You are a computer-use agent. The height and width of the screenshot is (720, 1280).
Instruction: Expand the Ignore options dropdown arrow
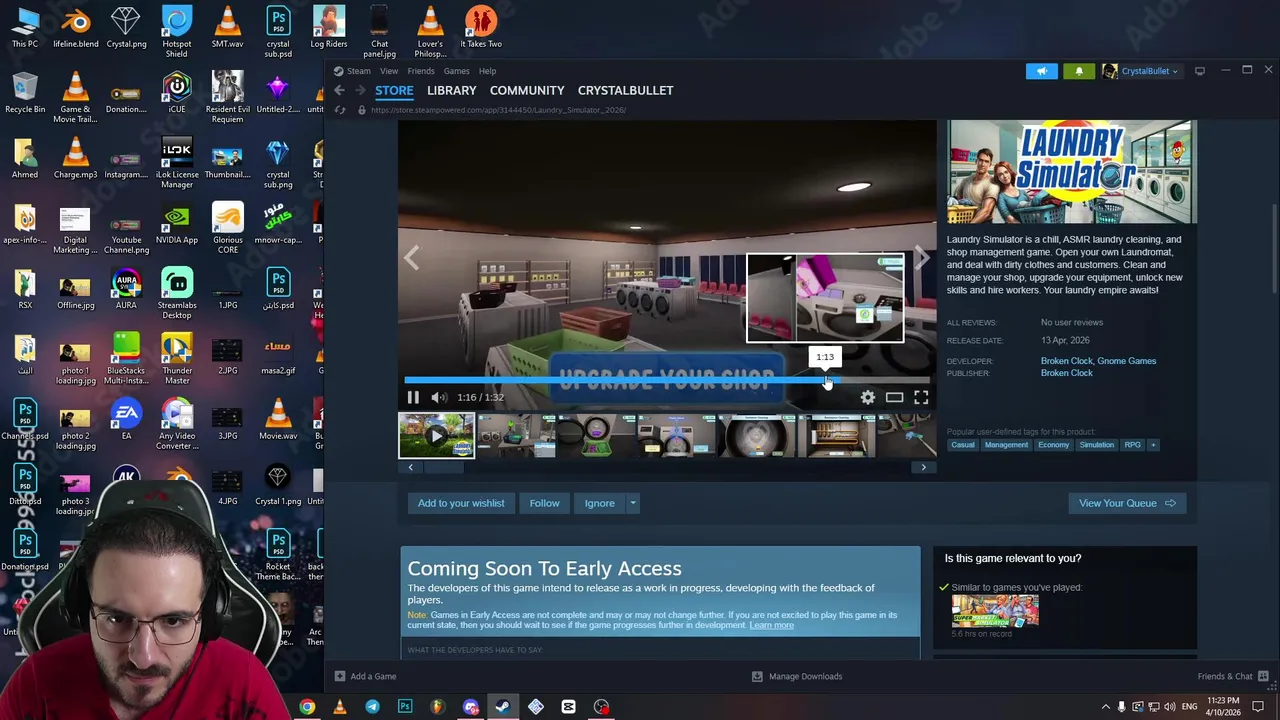[x=632, y=503]
